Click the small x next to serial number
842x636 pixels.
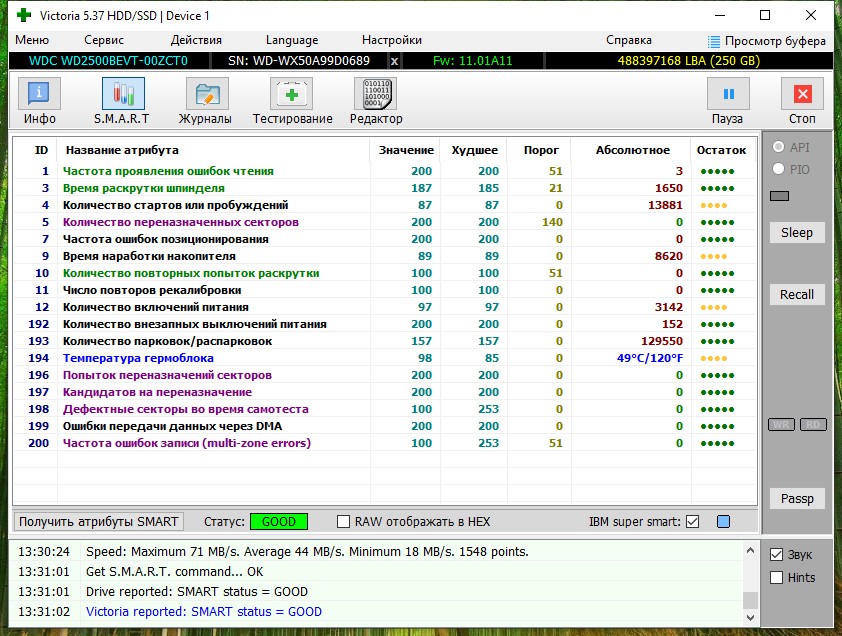394,61
